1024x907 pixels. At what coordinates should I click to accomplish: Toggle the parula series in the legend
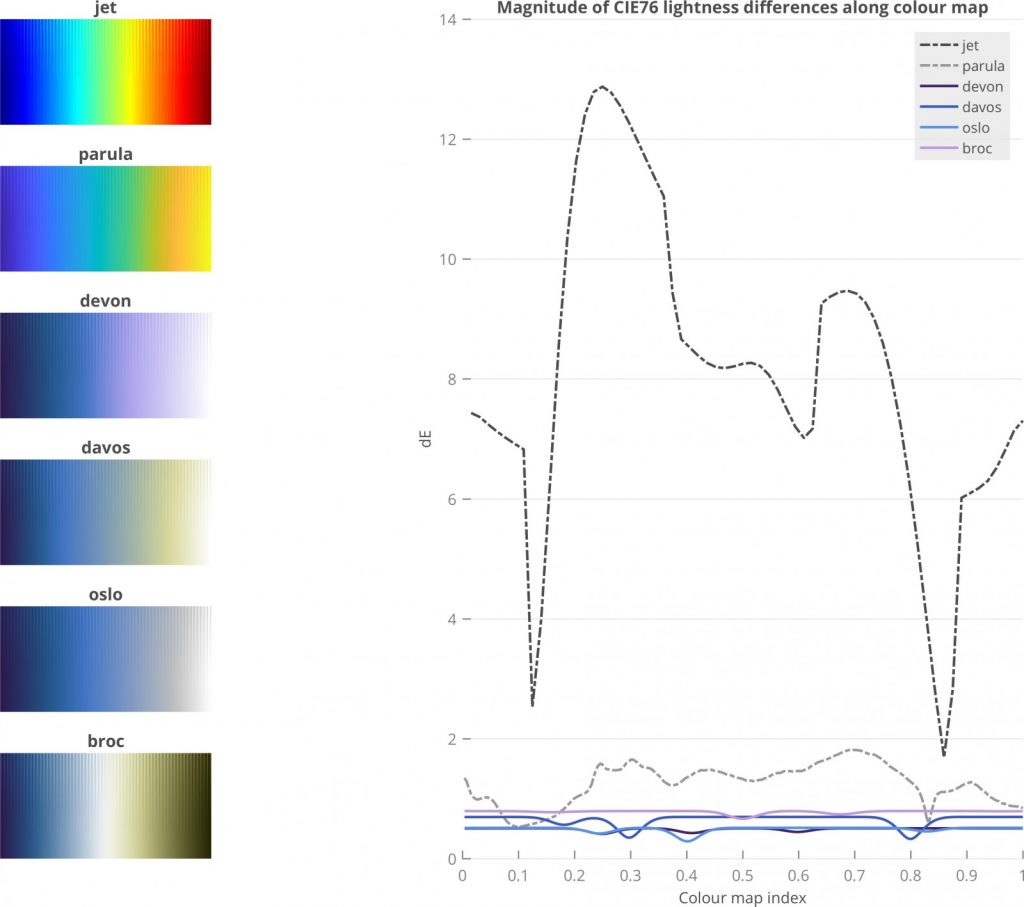(x=983, y=66)
